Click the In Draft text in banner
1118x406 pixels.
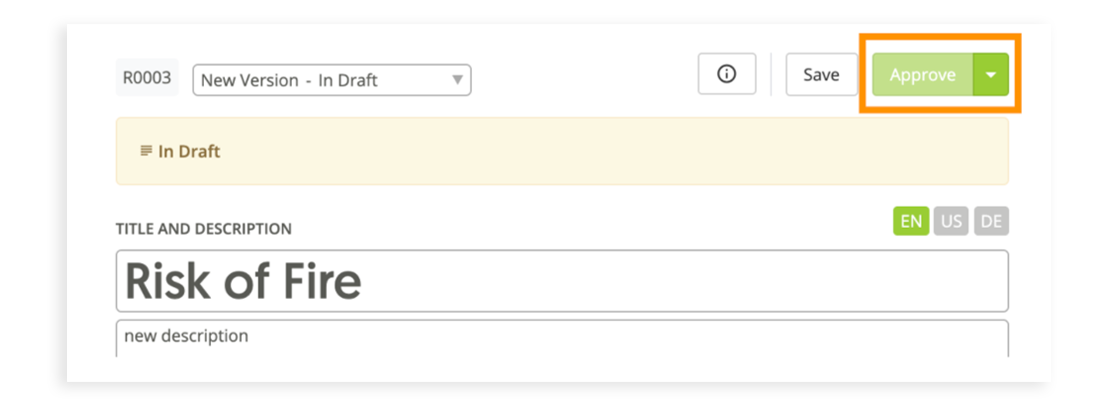tap(189, 151)
